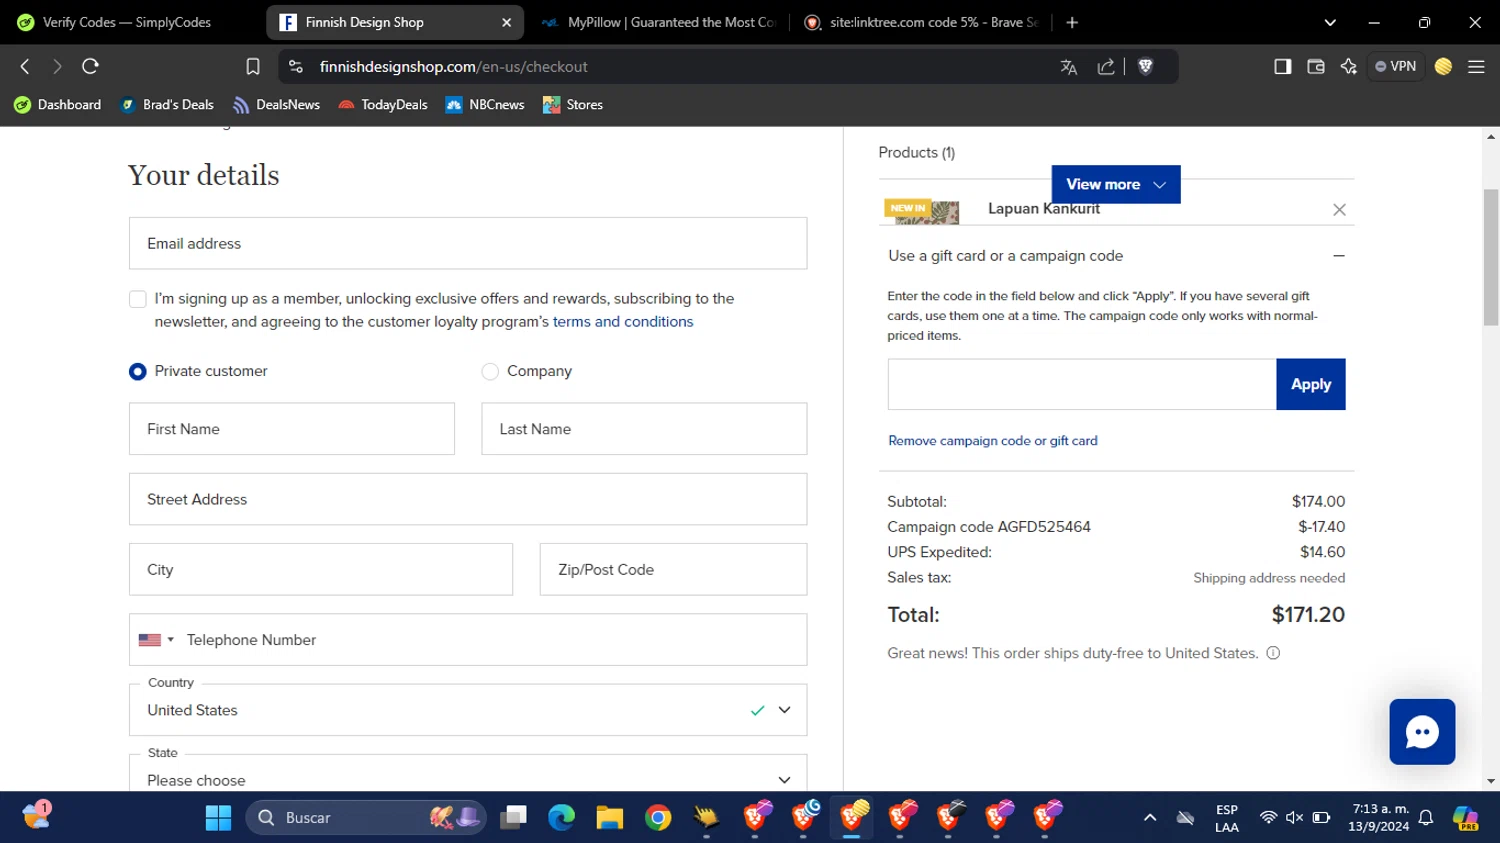Expand the View more dropdown
Screen dimensions: 1500x843
[x=1116, y=184]
